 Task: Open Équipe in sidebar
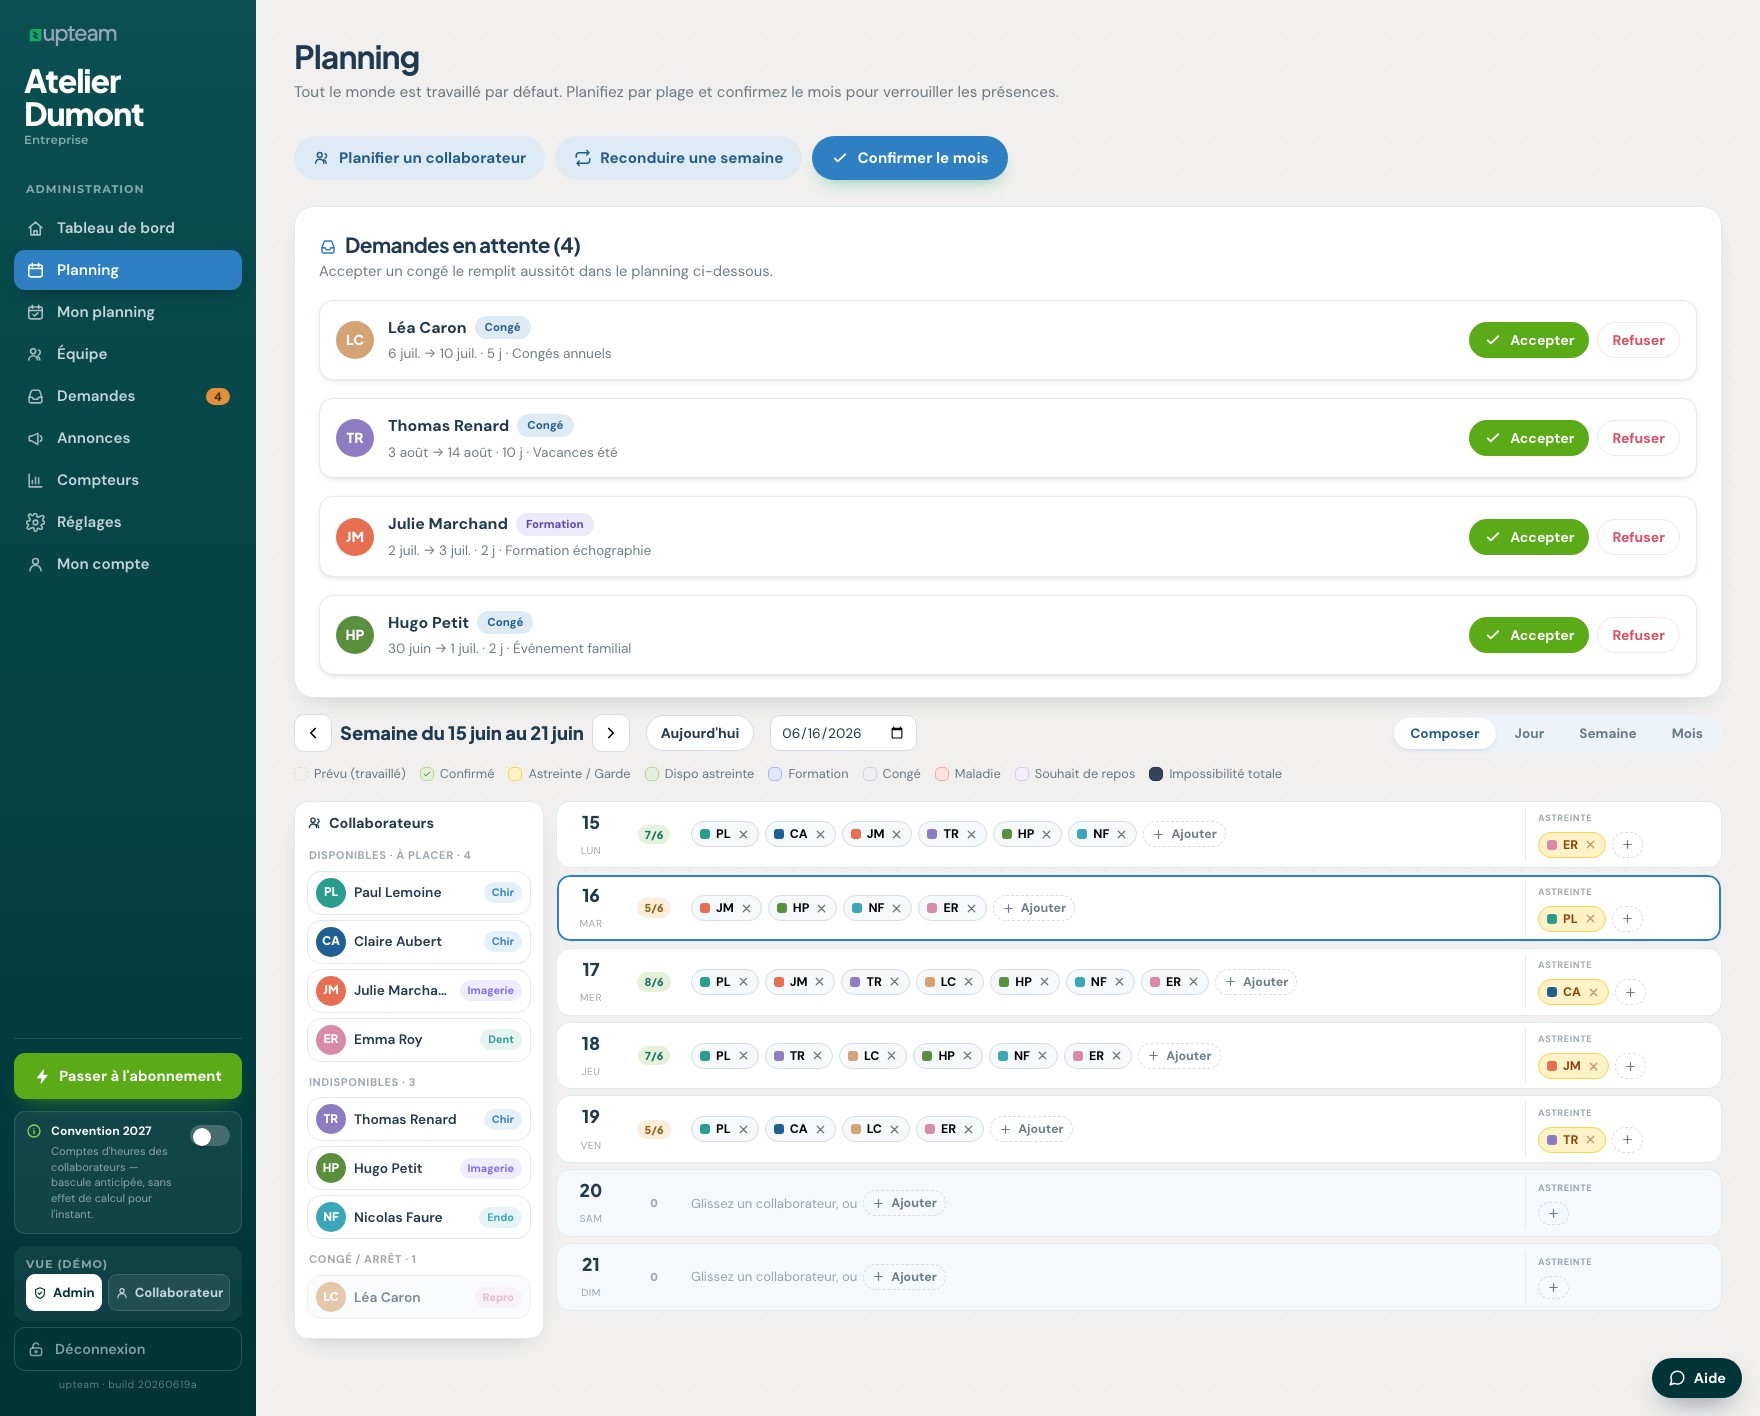coord(128,354)
